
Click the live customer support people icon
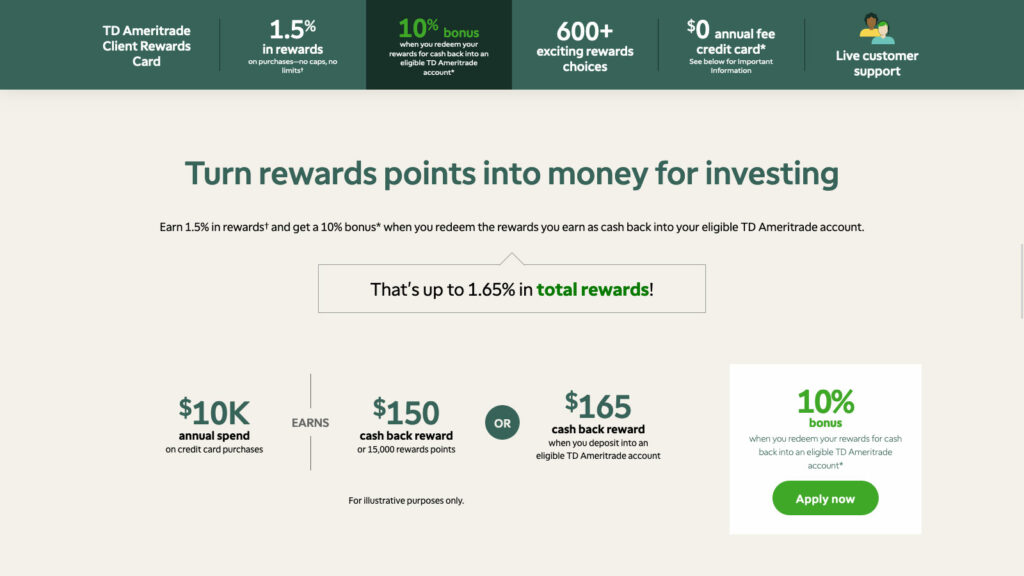click(x=876, y=29)
